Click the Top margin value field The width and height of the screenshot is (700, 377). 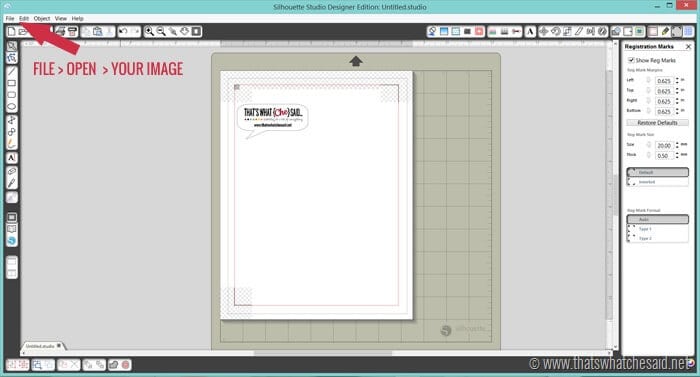click(x=664, y=91)
